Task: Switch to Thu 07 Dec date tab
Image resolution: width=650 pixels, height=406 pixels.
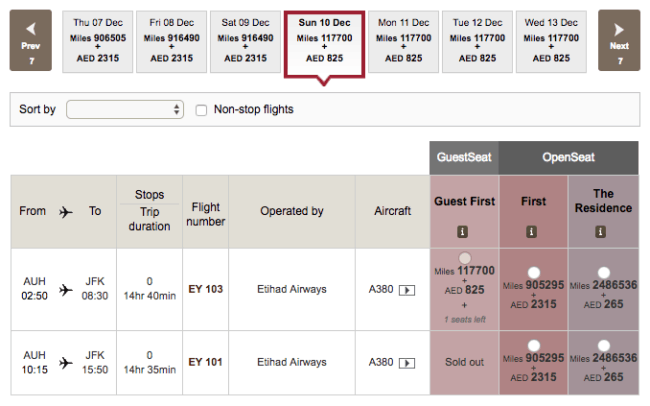Action: tap(98, 41)
